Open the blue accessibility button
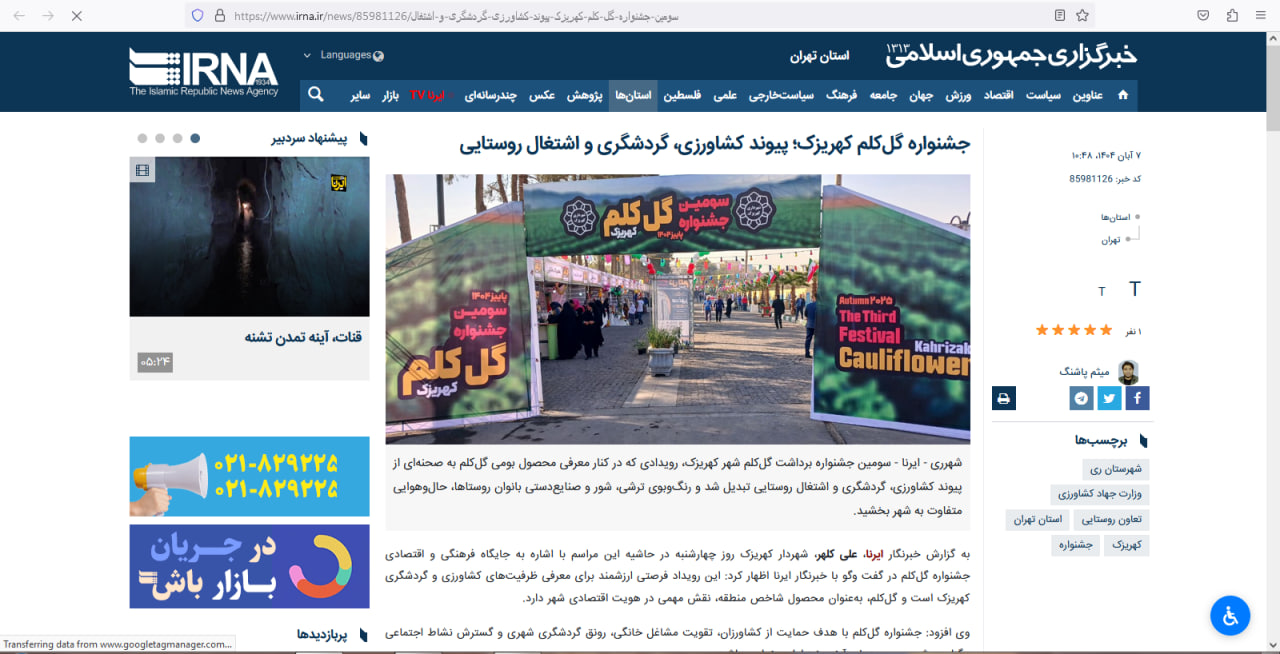1280x654 pixels. pyautogui.click(x=1229, y=615)
